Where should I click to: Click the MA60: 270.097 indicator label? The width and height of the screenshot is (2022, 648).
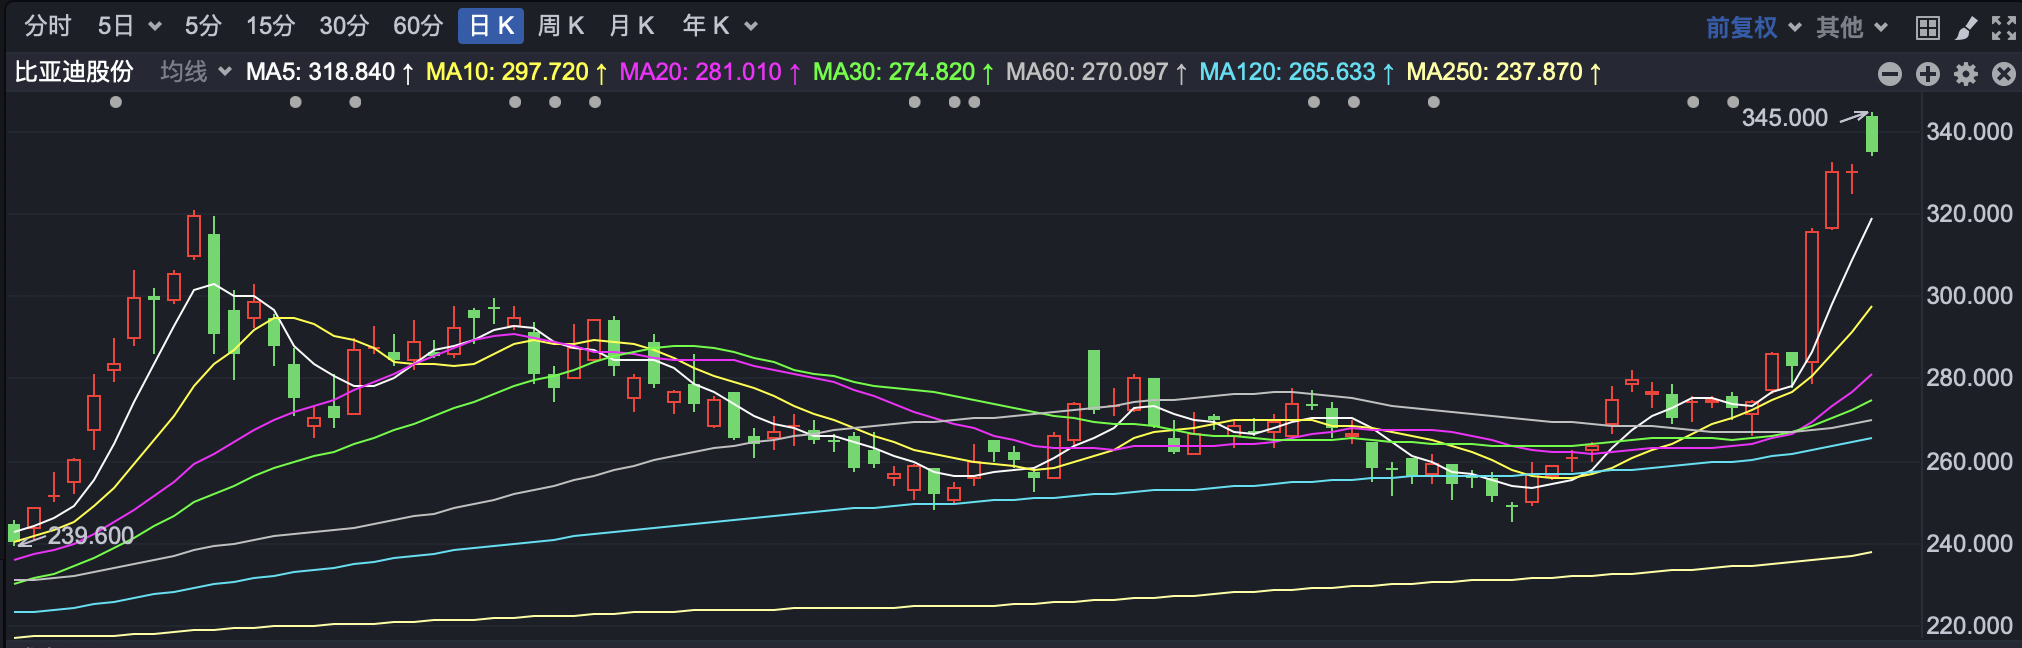click(1097, 72)
